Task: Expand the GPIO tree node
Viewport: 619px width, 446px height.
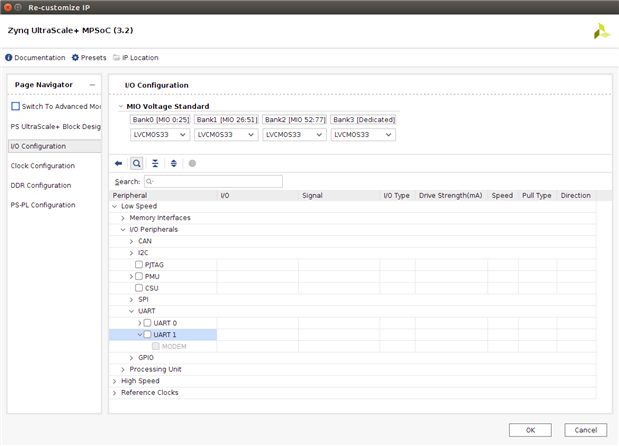Action: [131, 358]
